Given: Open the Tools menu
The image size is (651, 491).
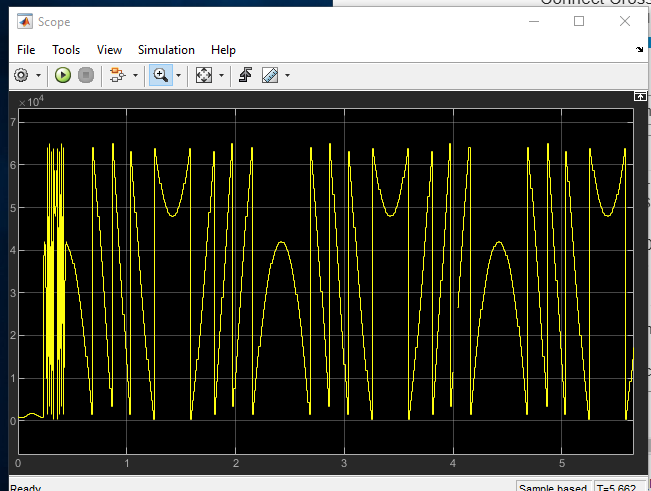Looking at the screenshot, I should click(x=66, y=50).
